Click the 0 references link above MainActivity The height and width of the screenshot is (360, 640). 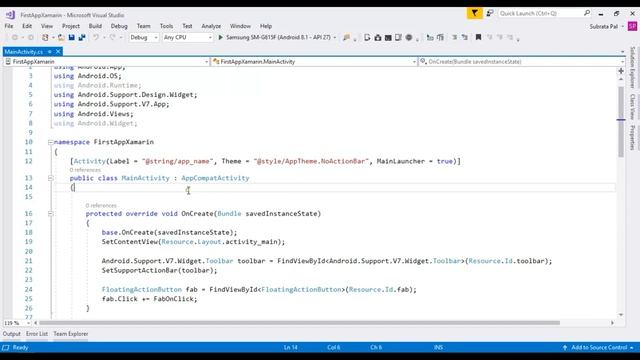click(x=85, y=170)
